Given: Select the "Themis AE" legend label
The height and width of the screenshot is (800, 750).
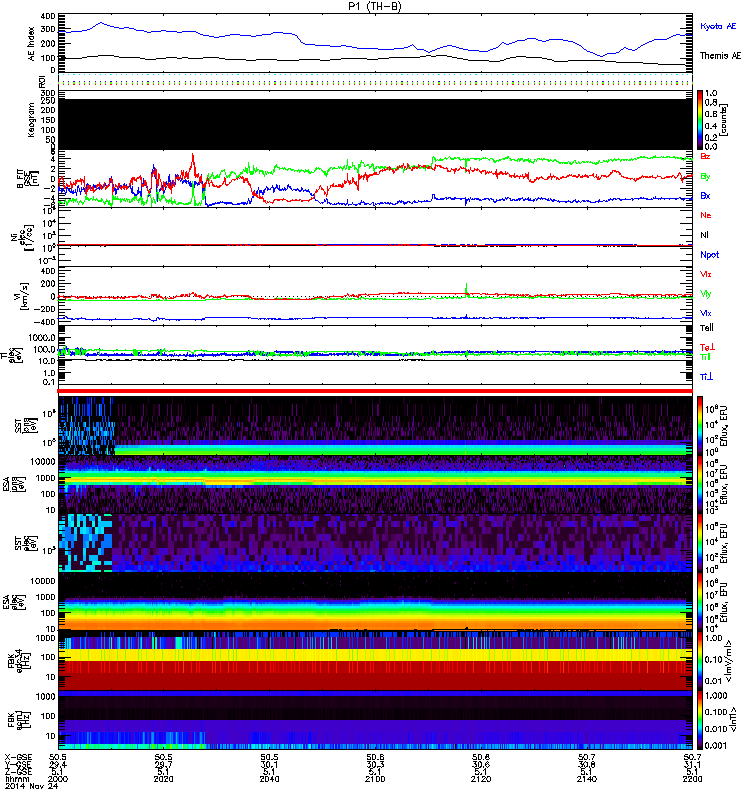Looking at the screenshot, I should (720, 56).
